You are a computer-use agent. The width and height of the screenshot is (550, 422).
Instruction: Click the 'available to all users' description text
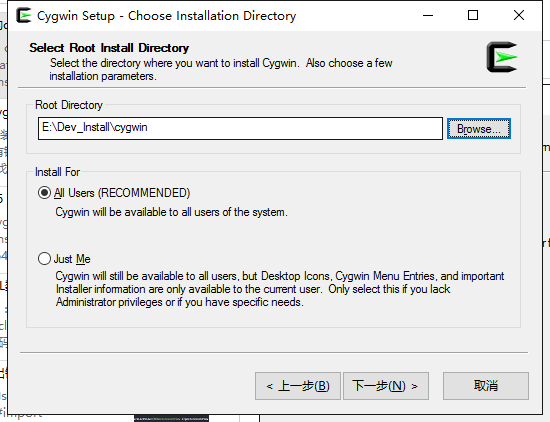(x=172, y=212)
